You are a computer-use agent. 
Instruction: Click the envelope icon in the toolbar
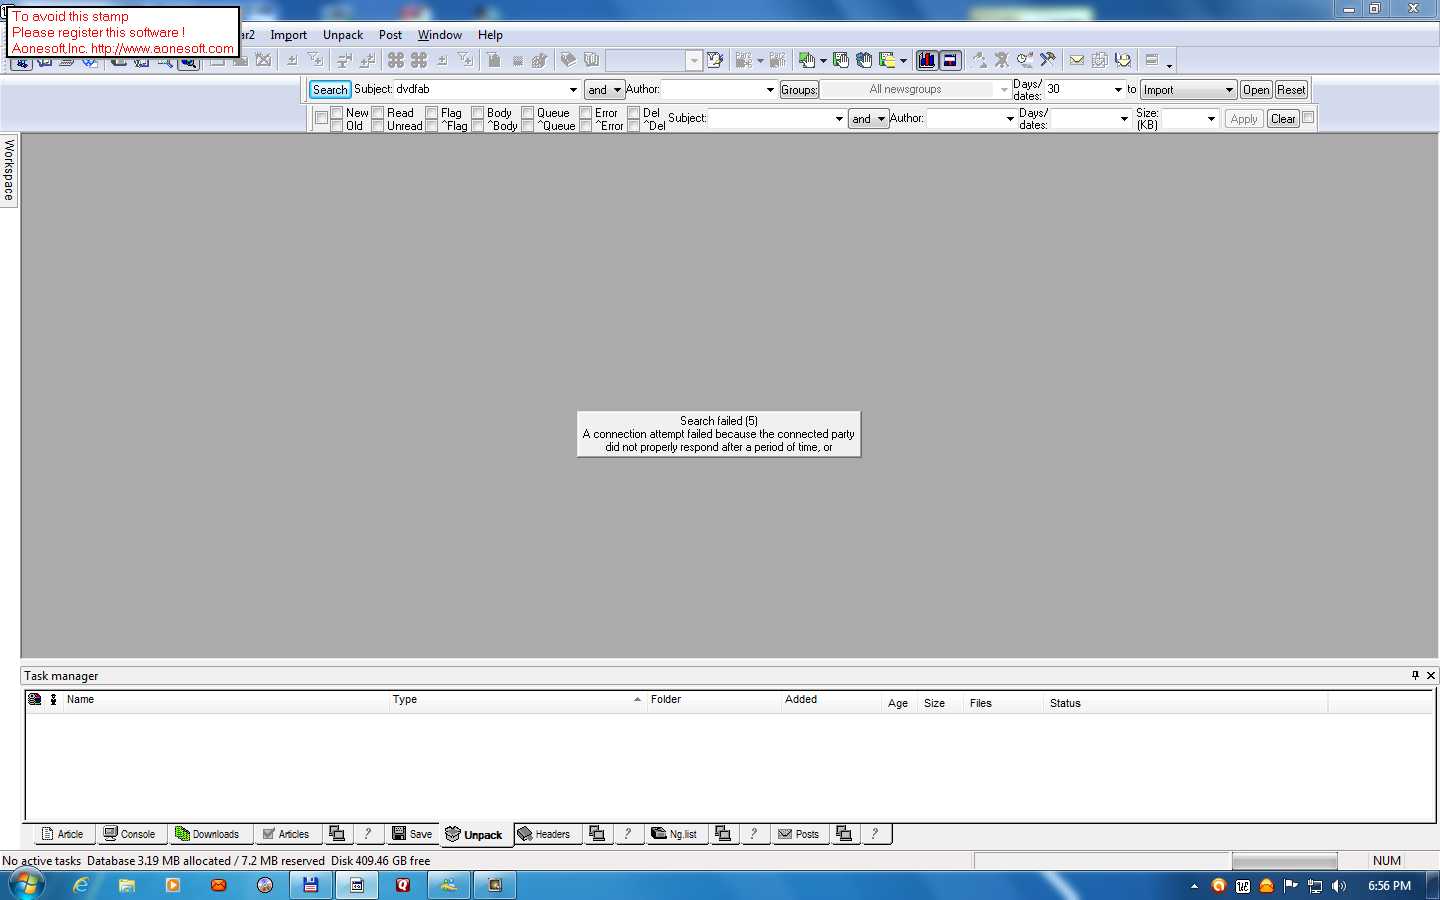(1076, 60)
